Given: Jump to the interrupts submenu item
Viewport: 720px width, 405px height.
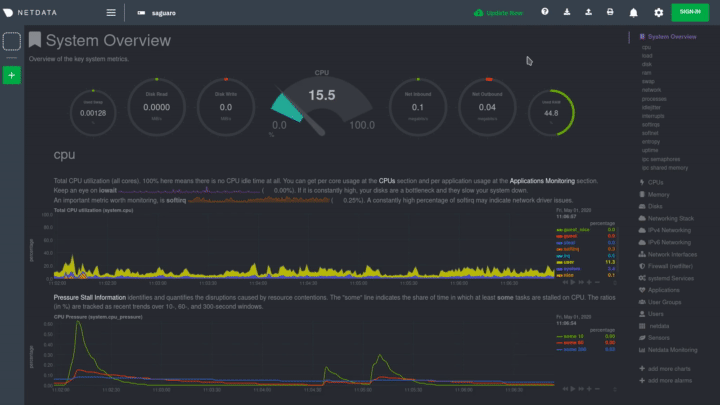Looking at the screenshot, I should point(653,116).
